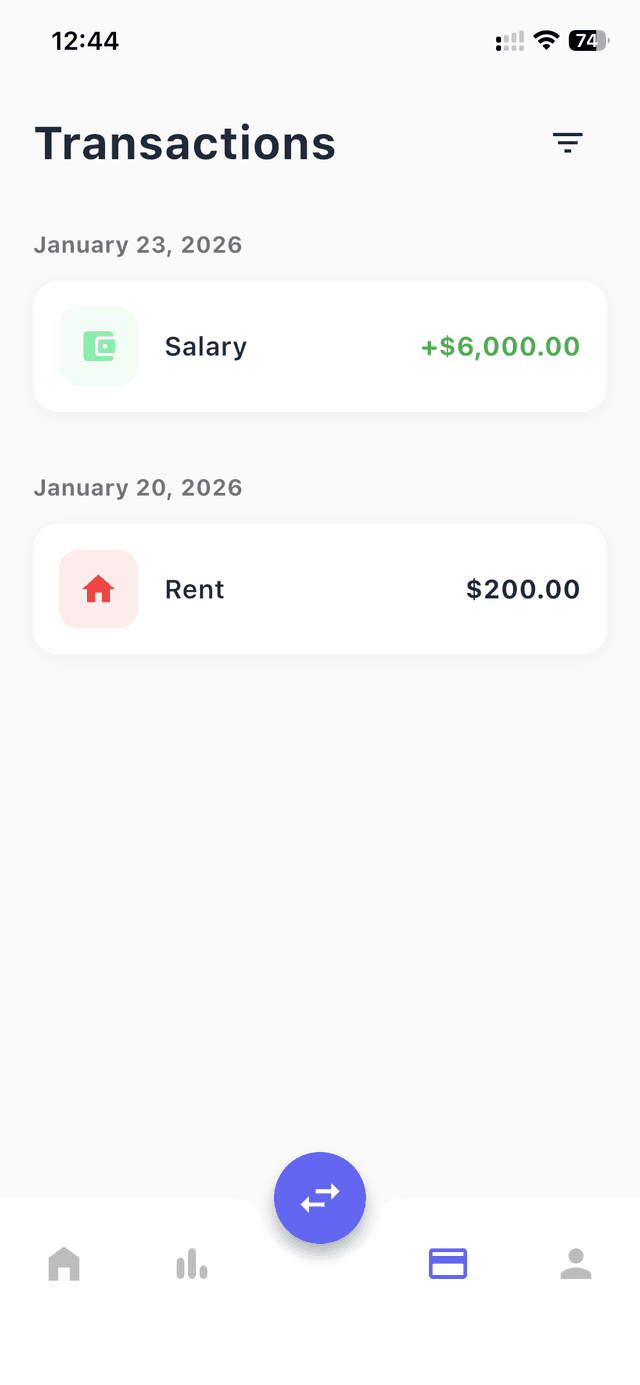Select the Salary transaction card
This screenshot has height=1385, width=640.
point(320,346)
